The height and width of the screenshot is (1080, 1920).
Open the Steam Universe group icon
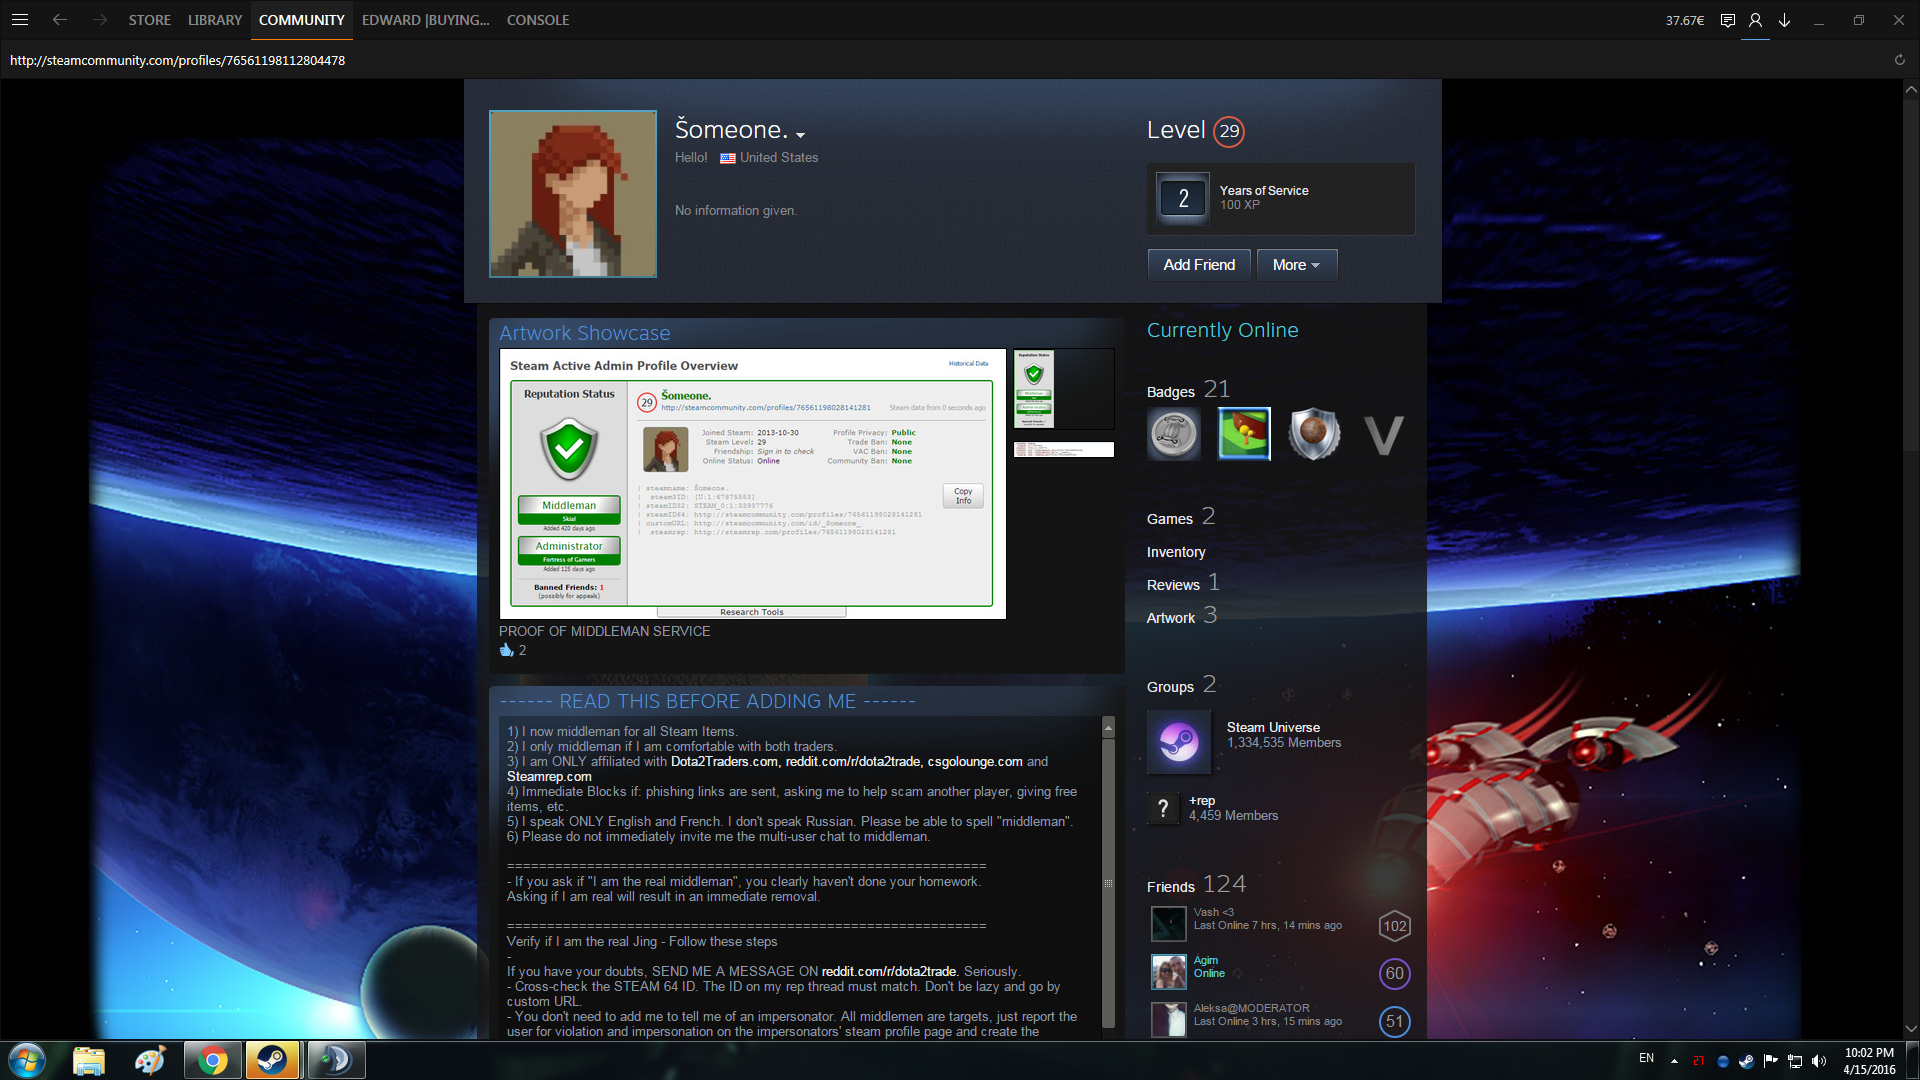(x=1179, y=742)
